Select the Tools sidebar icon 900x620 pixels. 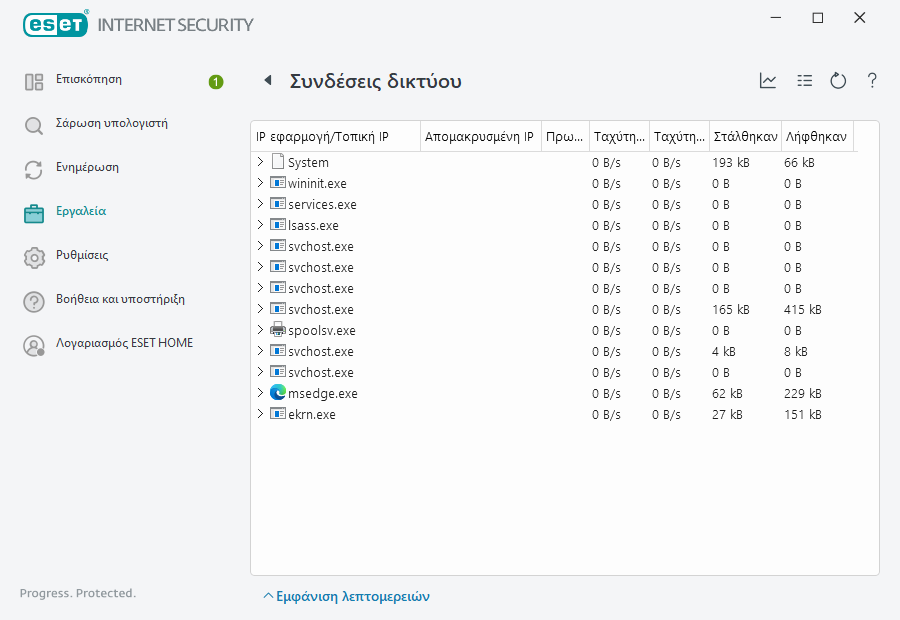click(80, 212)
